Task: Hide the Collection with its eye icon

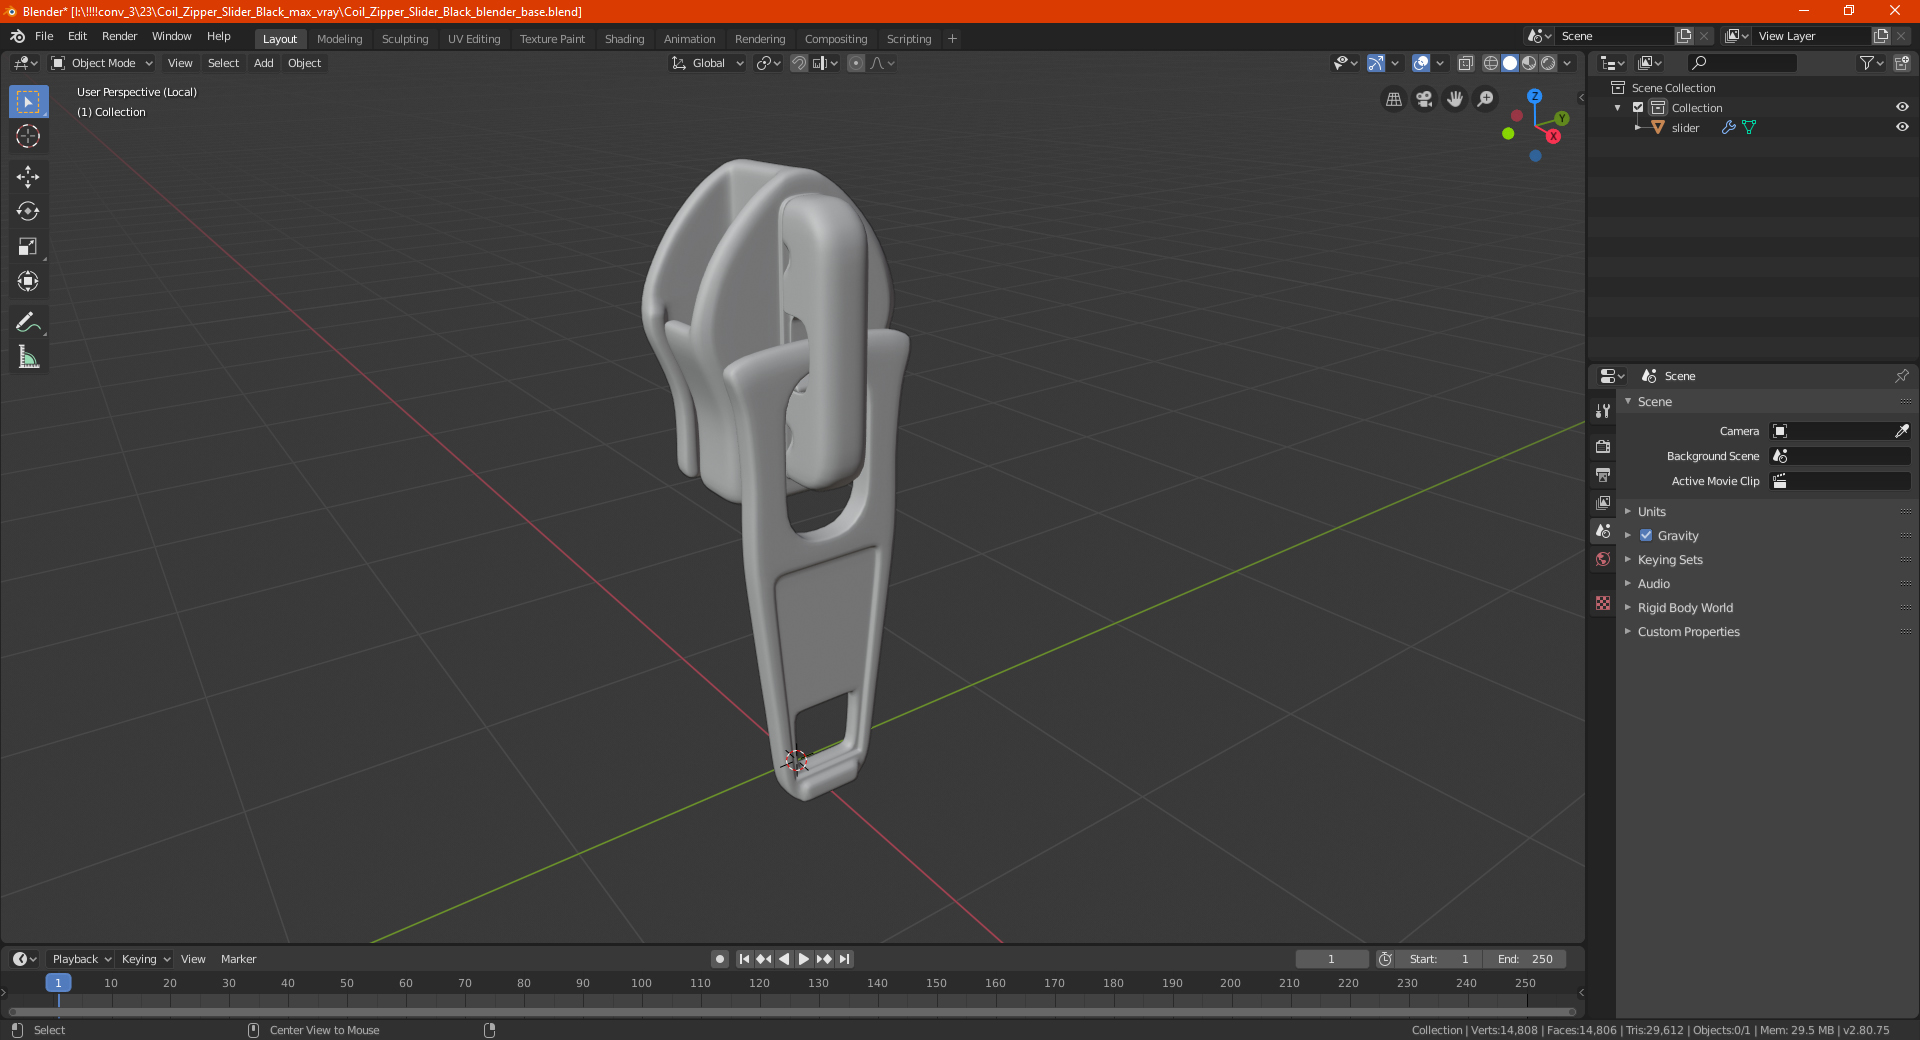Action: click(x=1902, y=107)
